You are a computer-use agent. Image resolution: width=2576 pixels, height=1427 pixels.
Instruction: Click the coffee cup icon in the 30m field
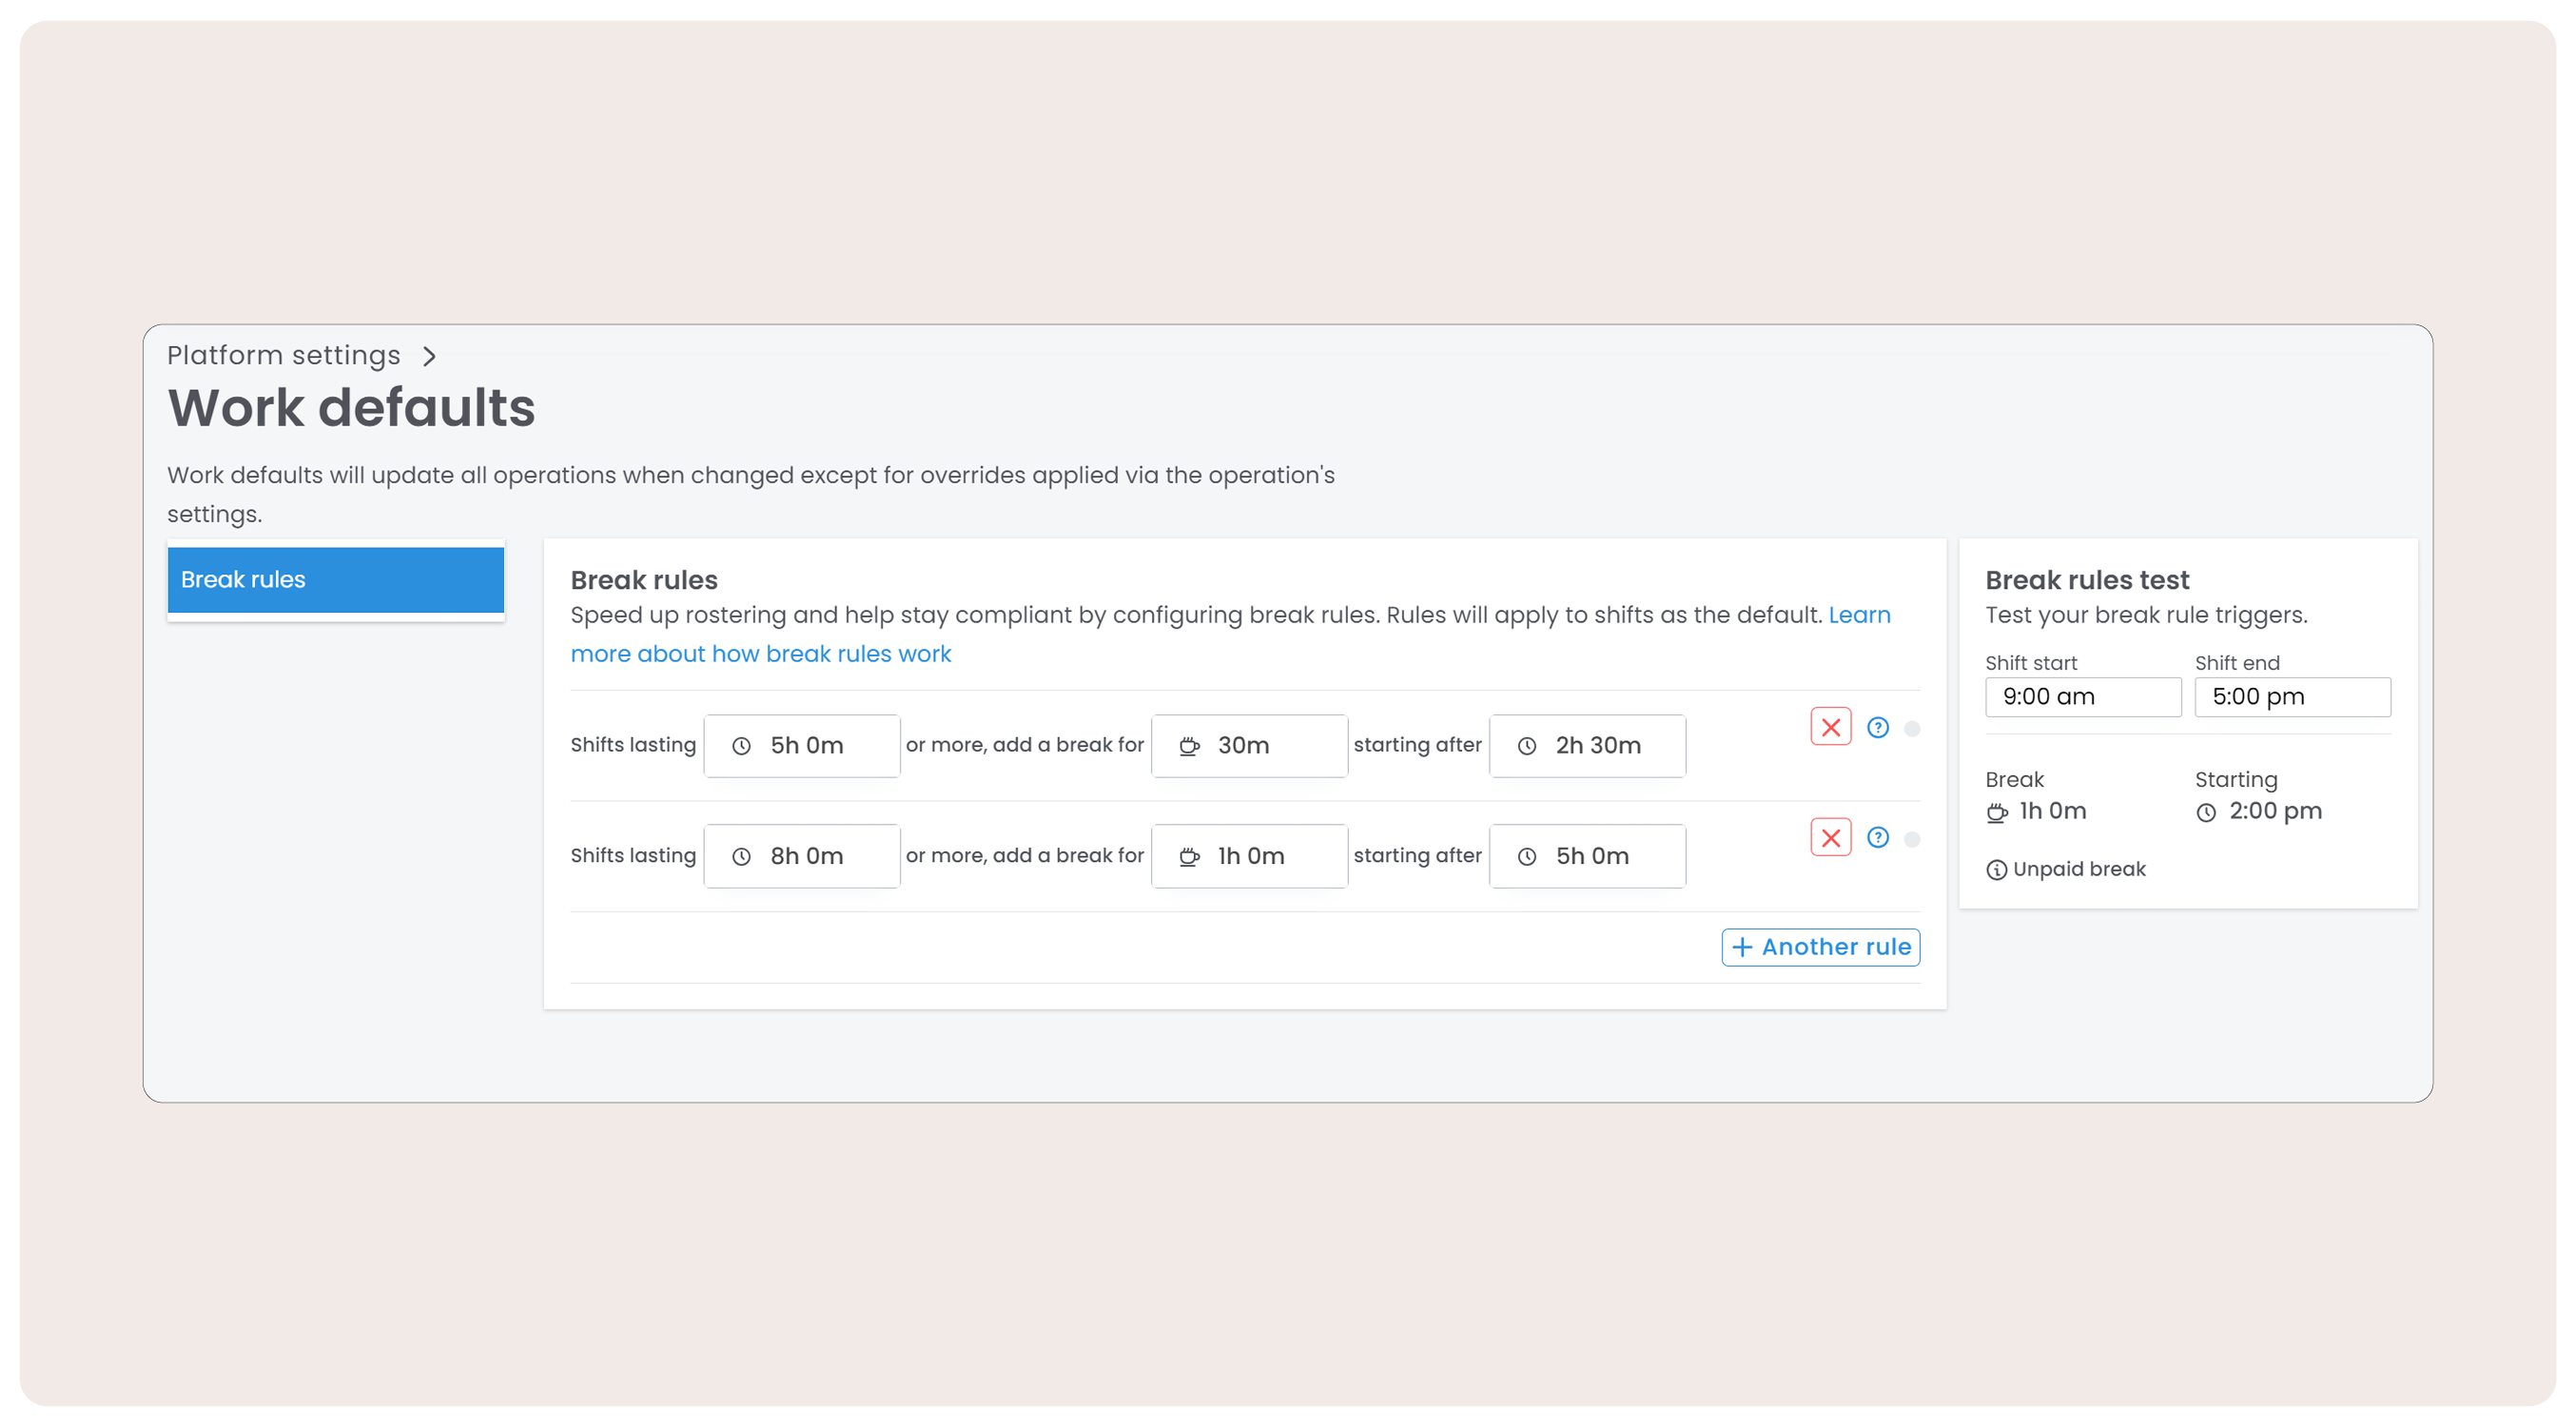(x=1188, y=746)
